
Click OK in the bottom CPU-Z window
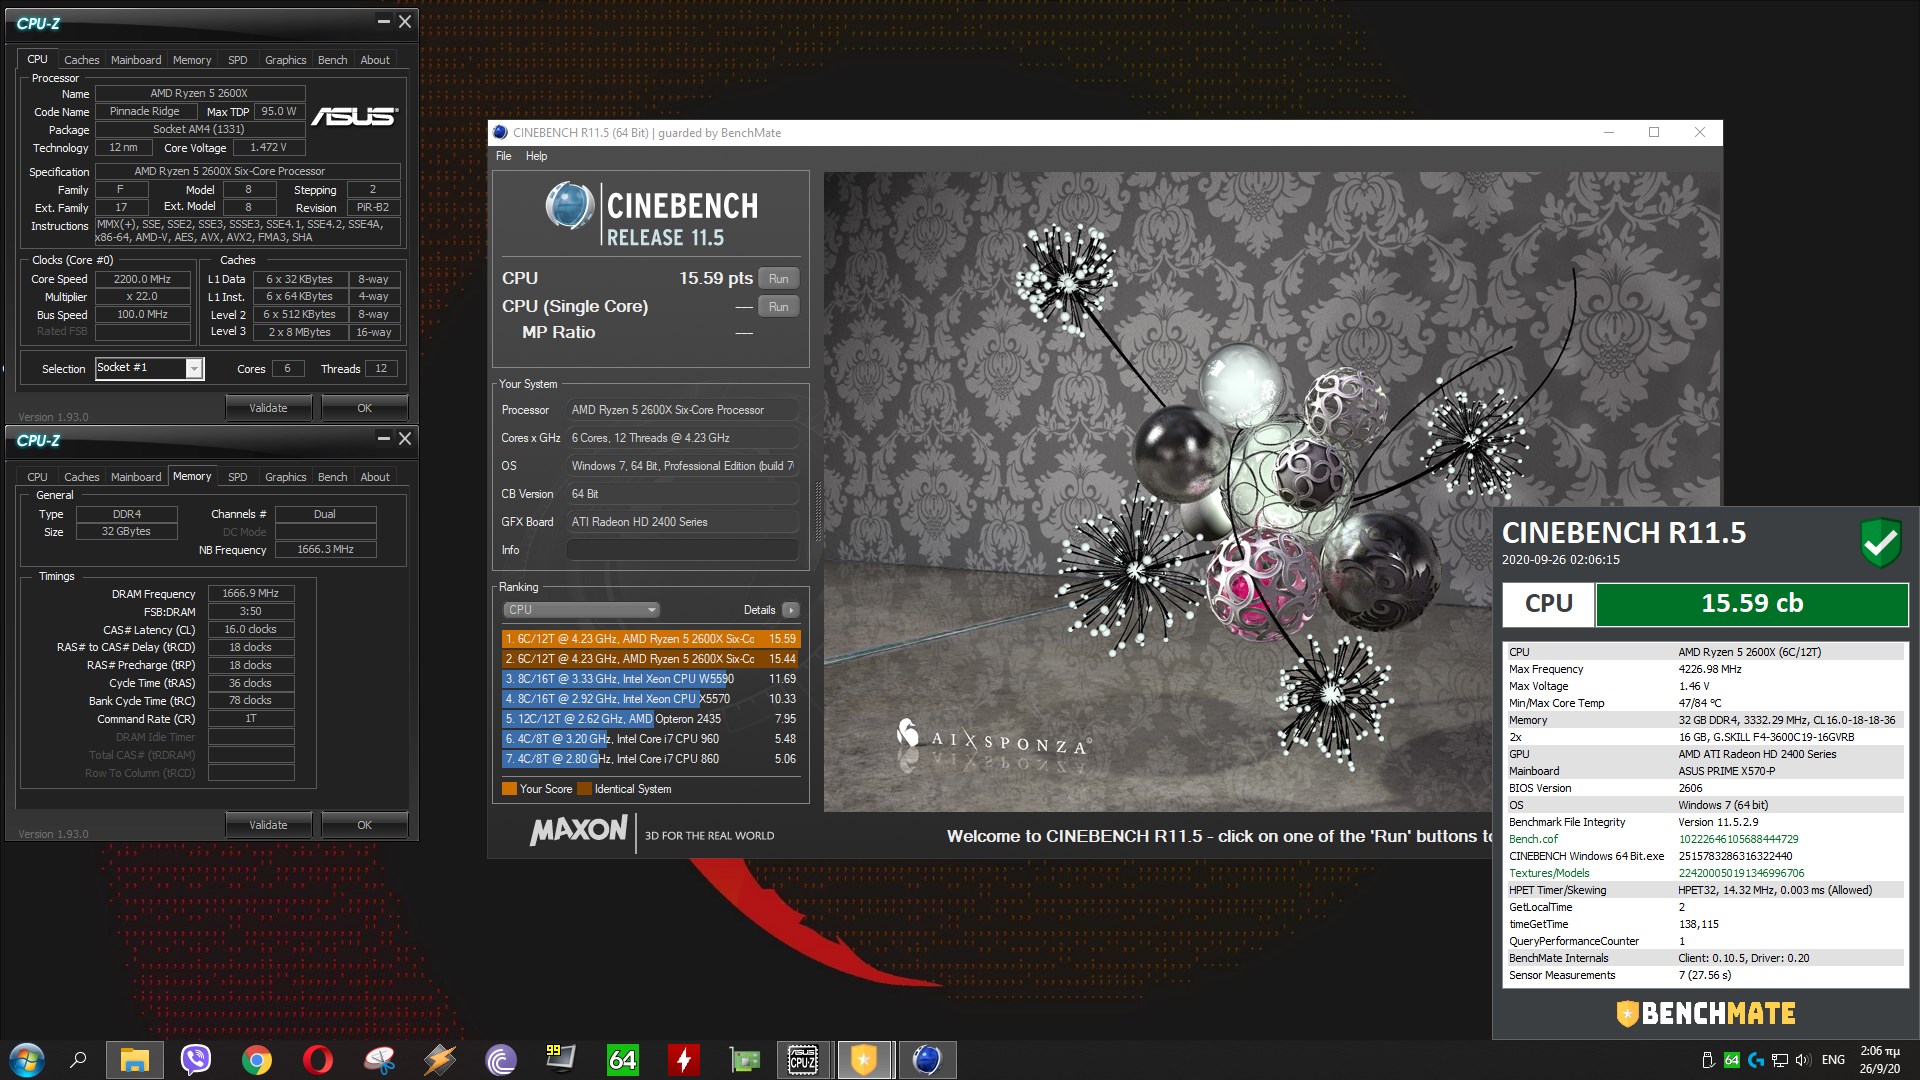tap(364, 825)
